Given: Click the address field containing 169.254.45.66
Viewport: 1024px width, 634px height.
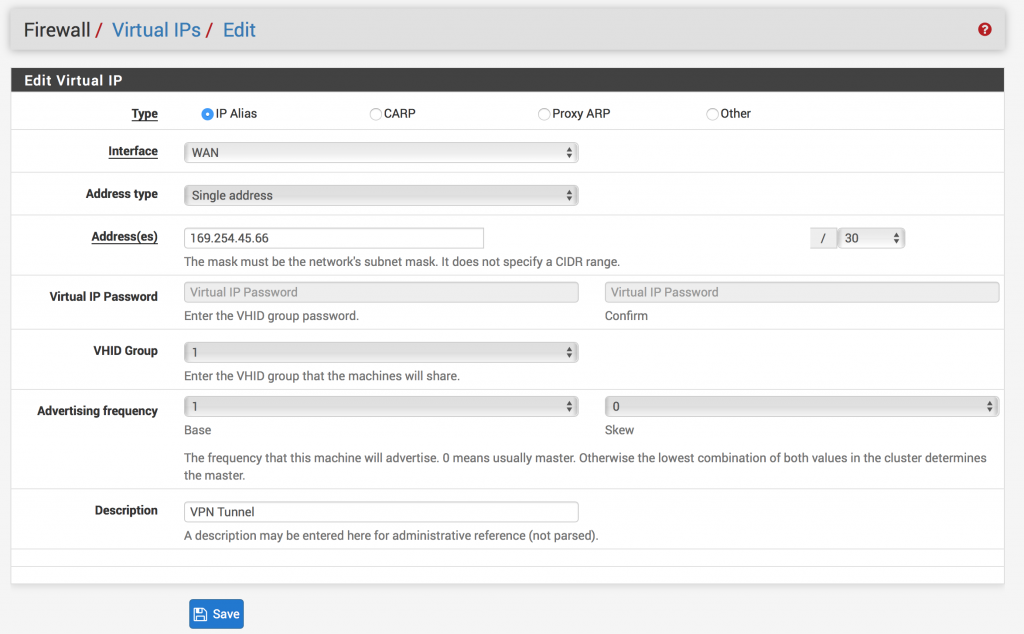Looking at the screenshot, I should click(x=334, y=238).
